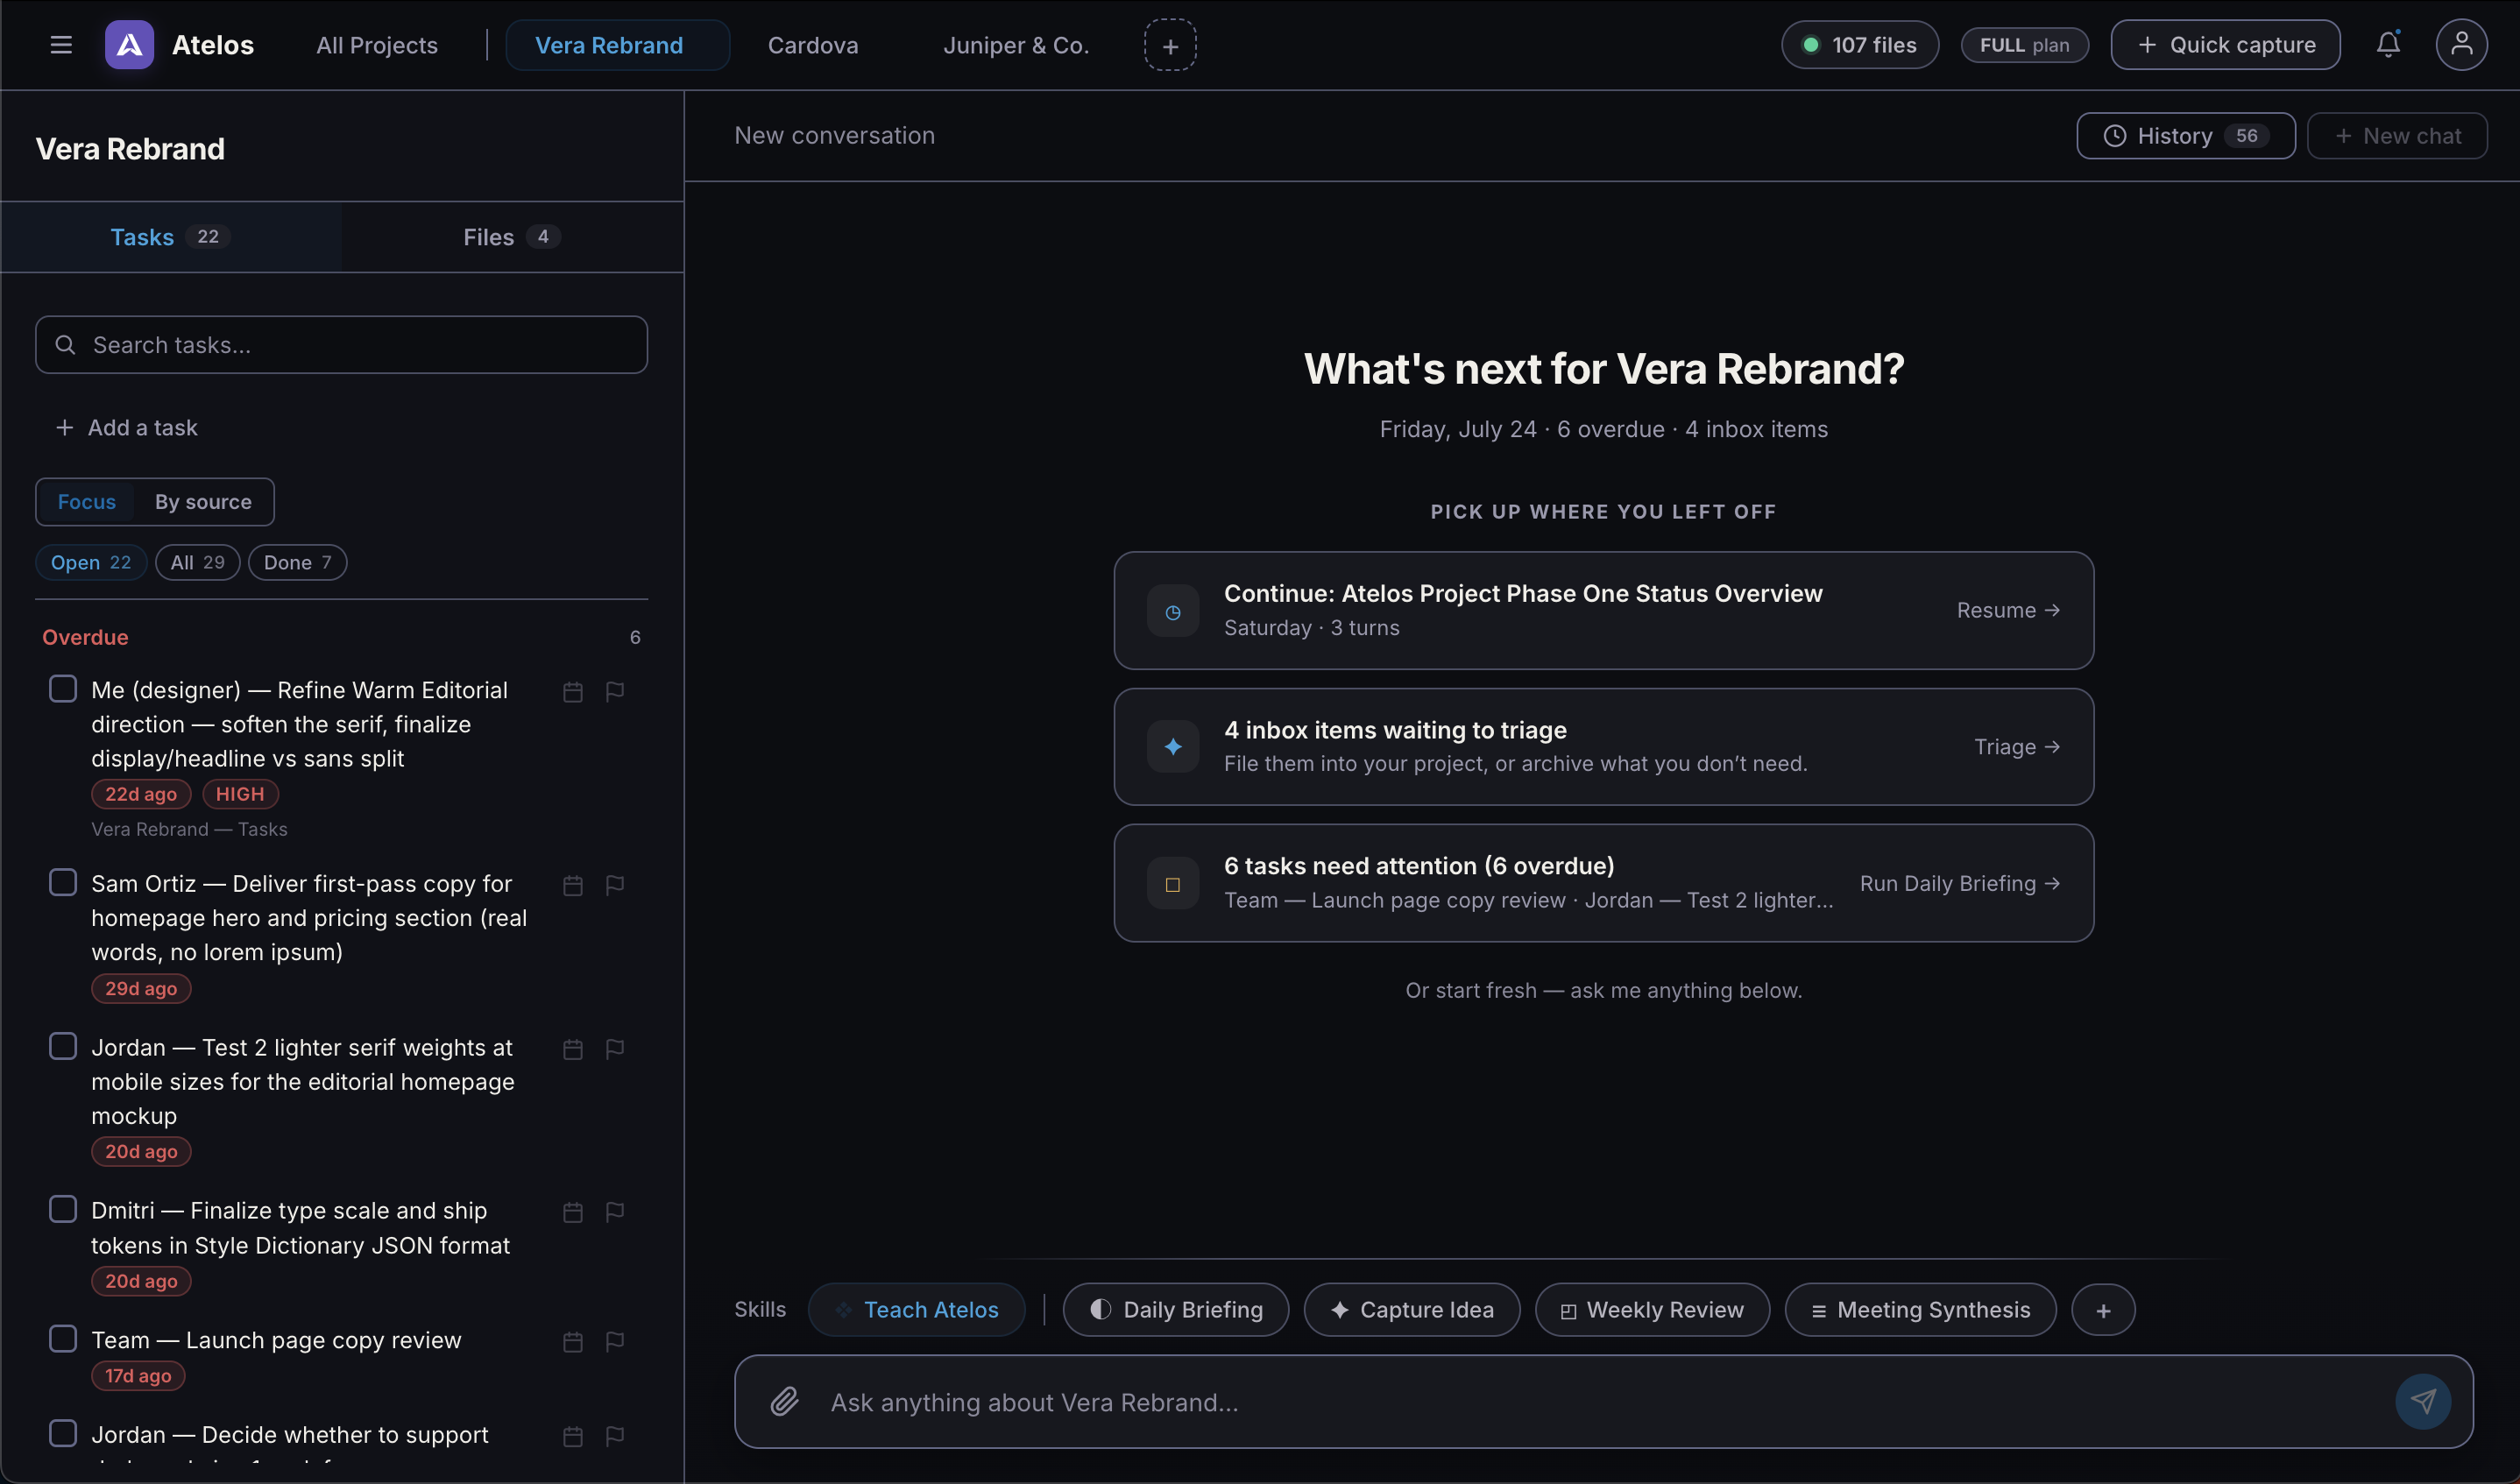Open notifications bell
This screenshot has width=2520, height=1484.
click(2388, 45)
